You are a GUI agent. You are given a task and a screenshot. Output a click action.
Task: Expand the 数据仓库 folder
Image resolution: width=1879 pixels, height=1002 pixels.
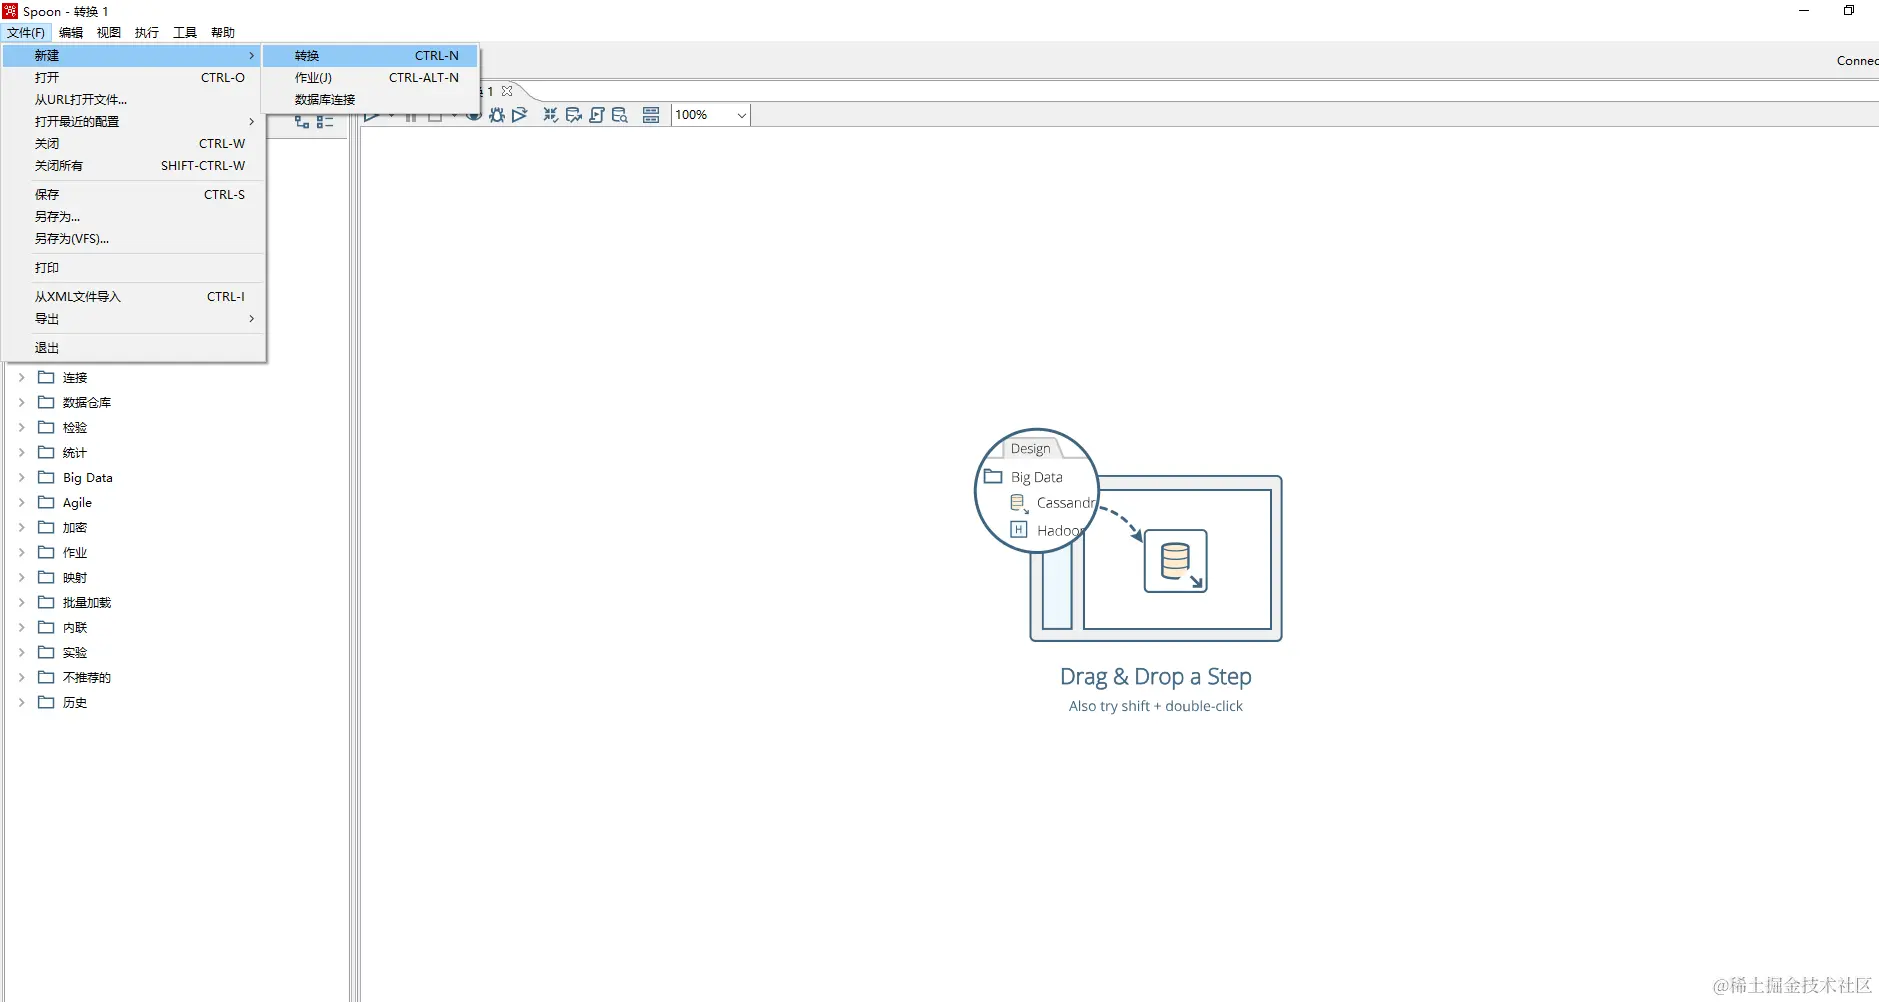click(21, 403)
